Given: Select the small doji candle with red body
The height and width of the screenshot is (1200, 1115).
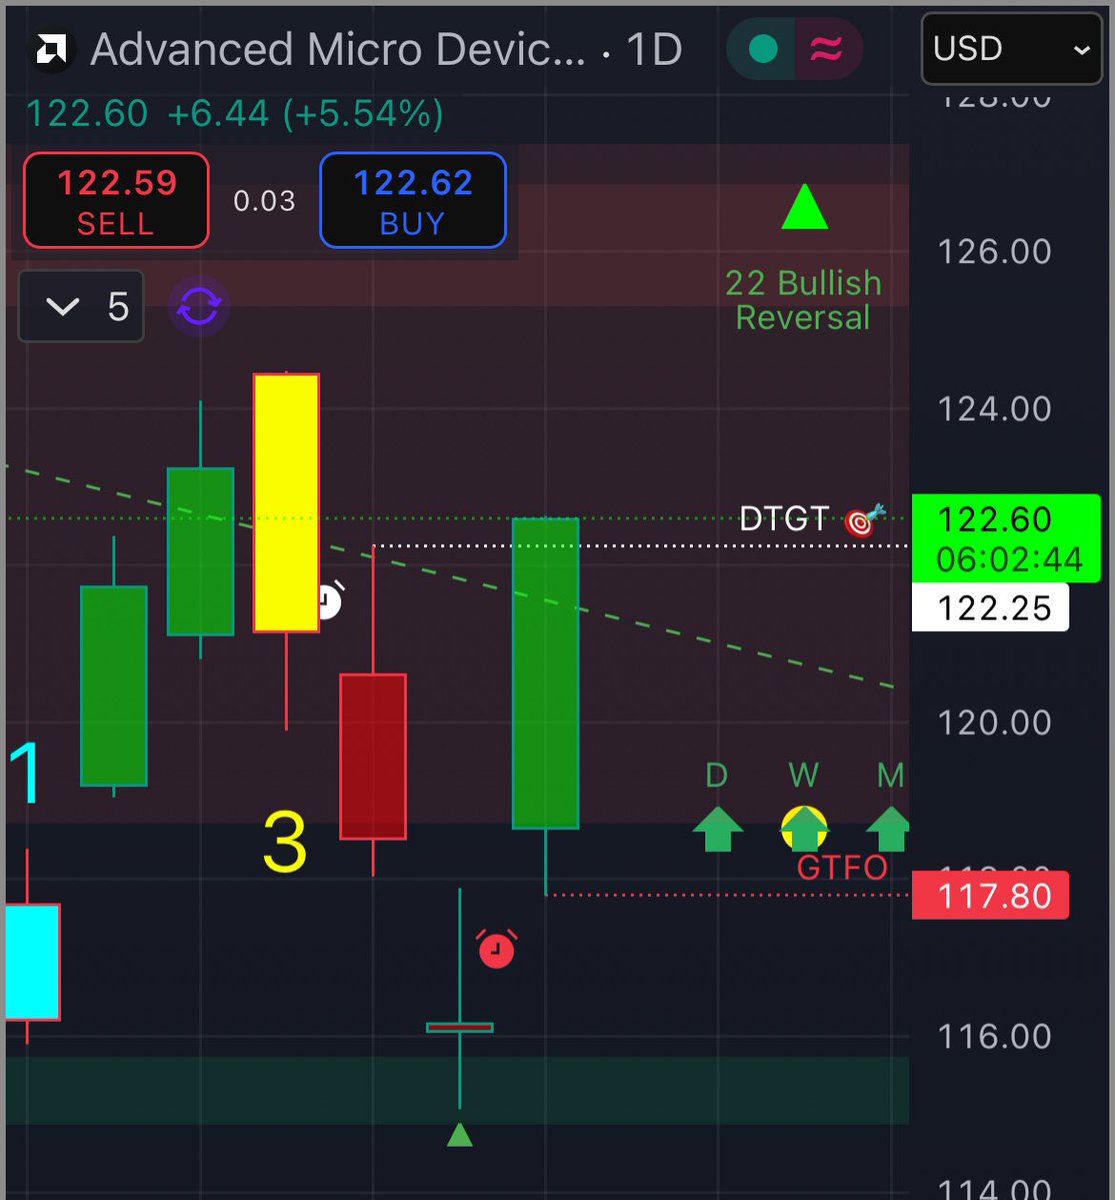Looking at the screenshot, I should pos(459,1027).
